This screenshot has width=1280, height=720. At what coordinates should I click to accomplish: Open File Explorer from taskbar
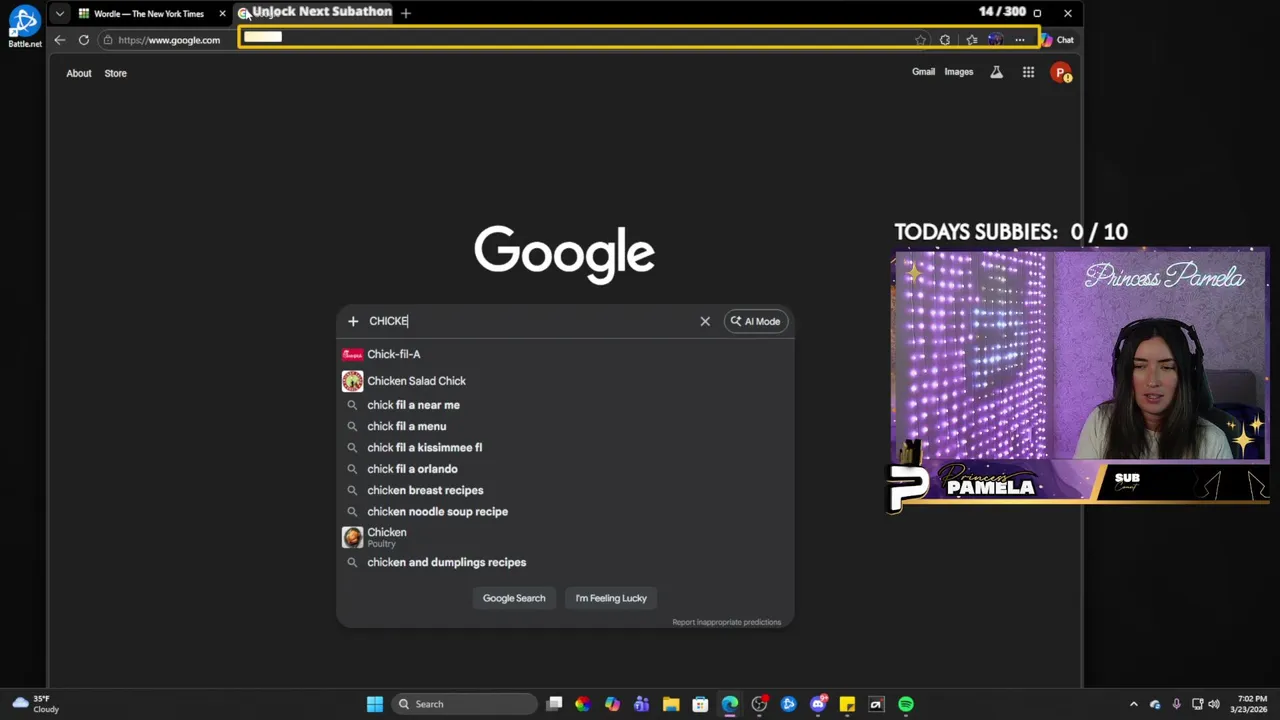coord(671,704)
